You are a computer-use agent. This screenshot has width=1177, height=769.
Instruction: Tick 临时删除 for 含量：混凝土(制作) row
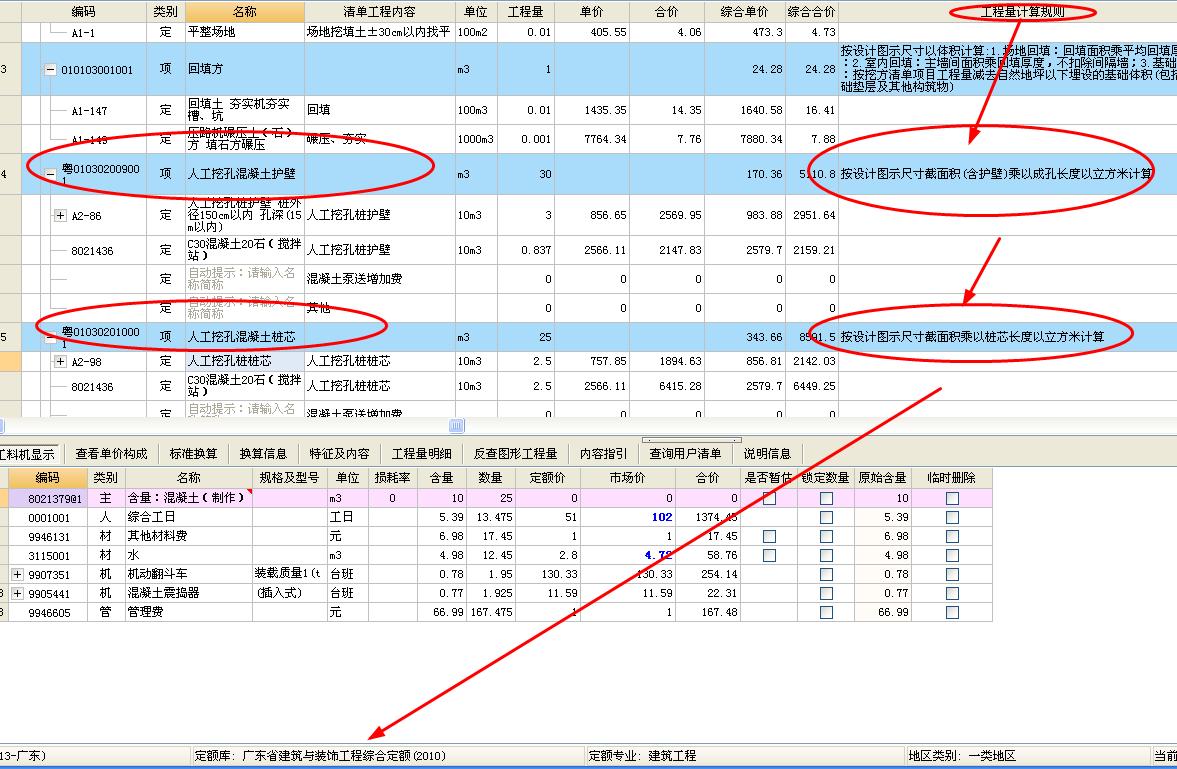953,498
